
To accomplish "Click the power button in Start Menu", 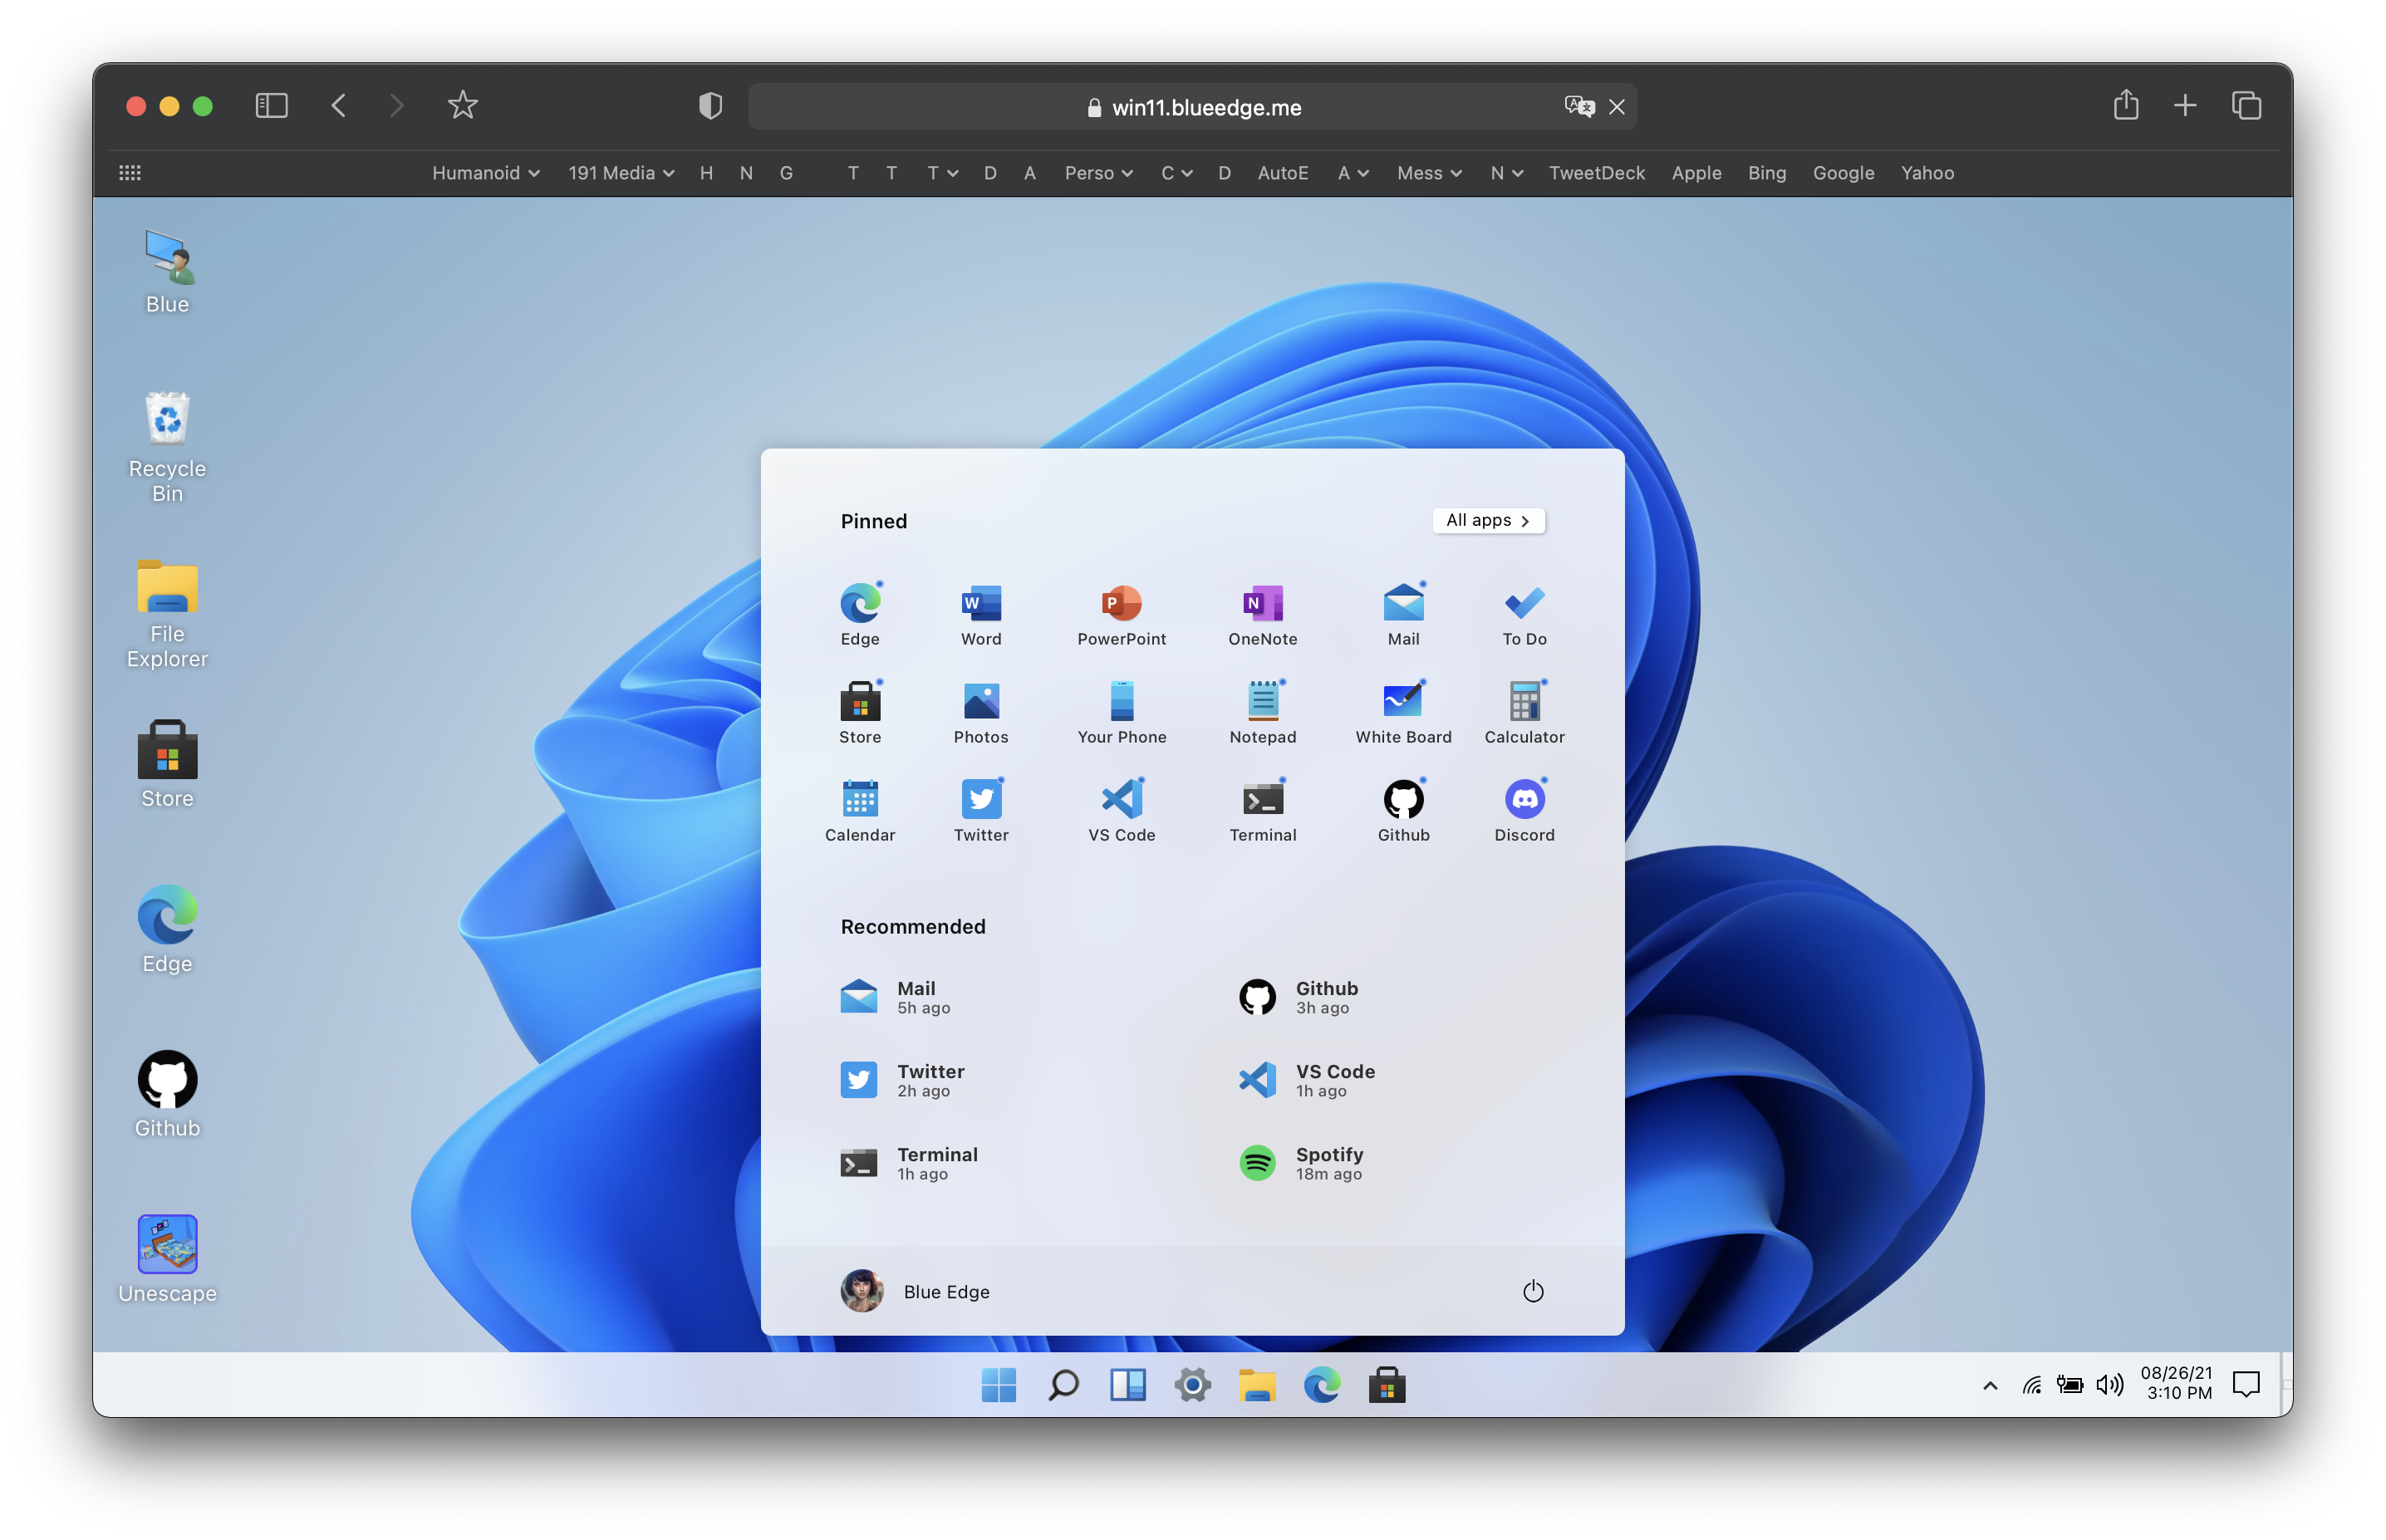I will [x=1534, y=1292].
